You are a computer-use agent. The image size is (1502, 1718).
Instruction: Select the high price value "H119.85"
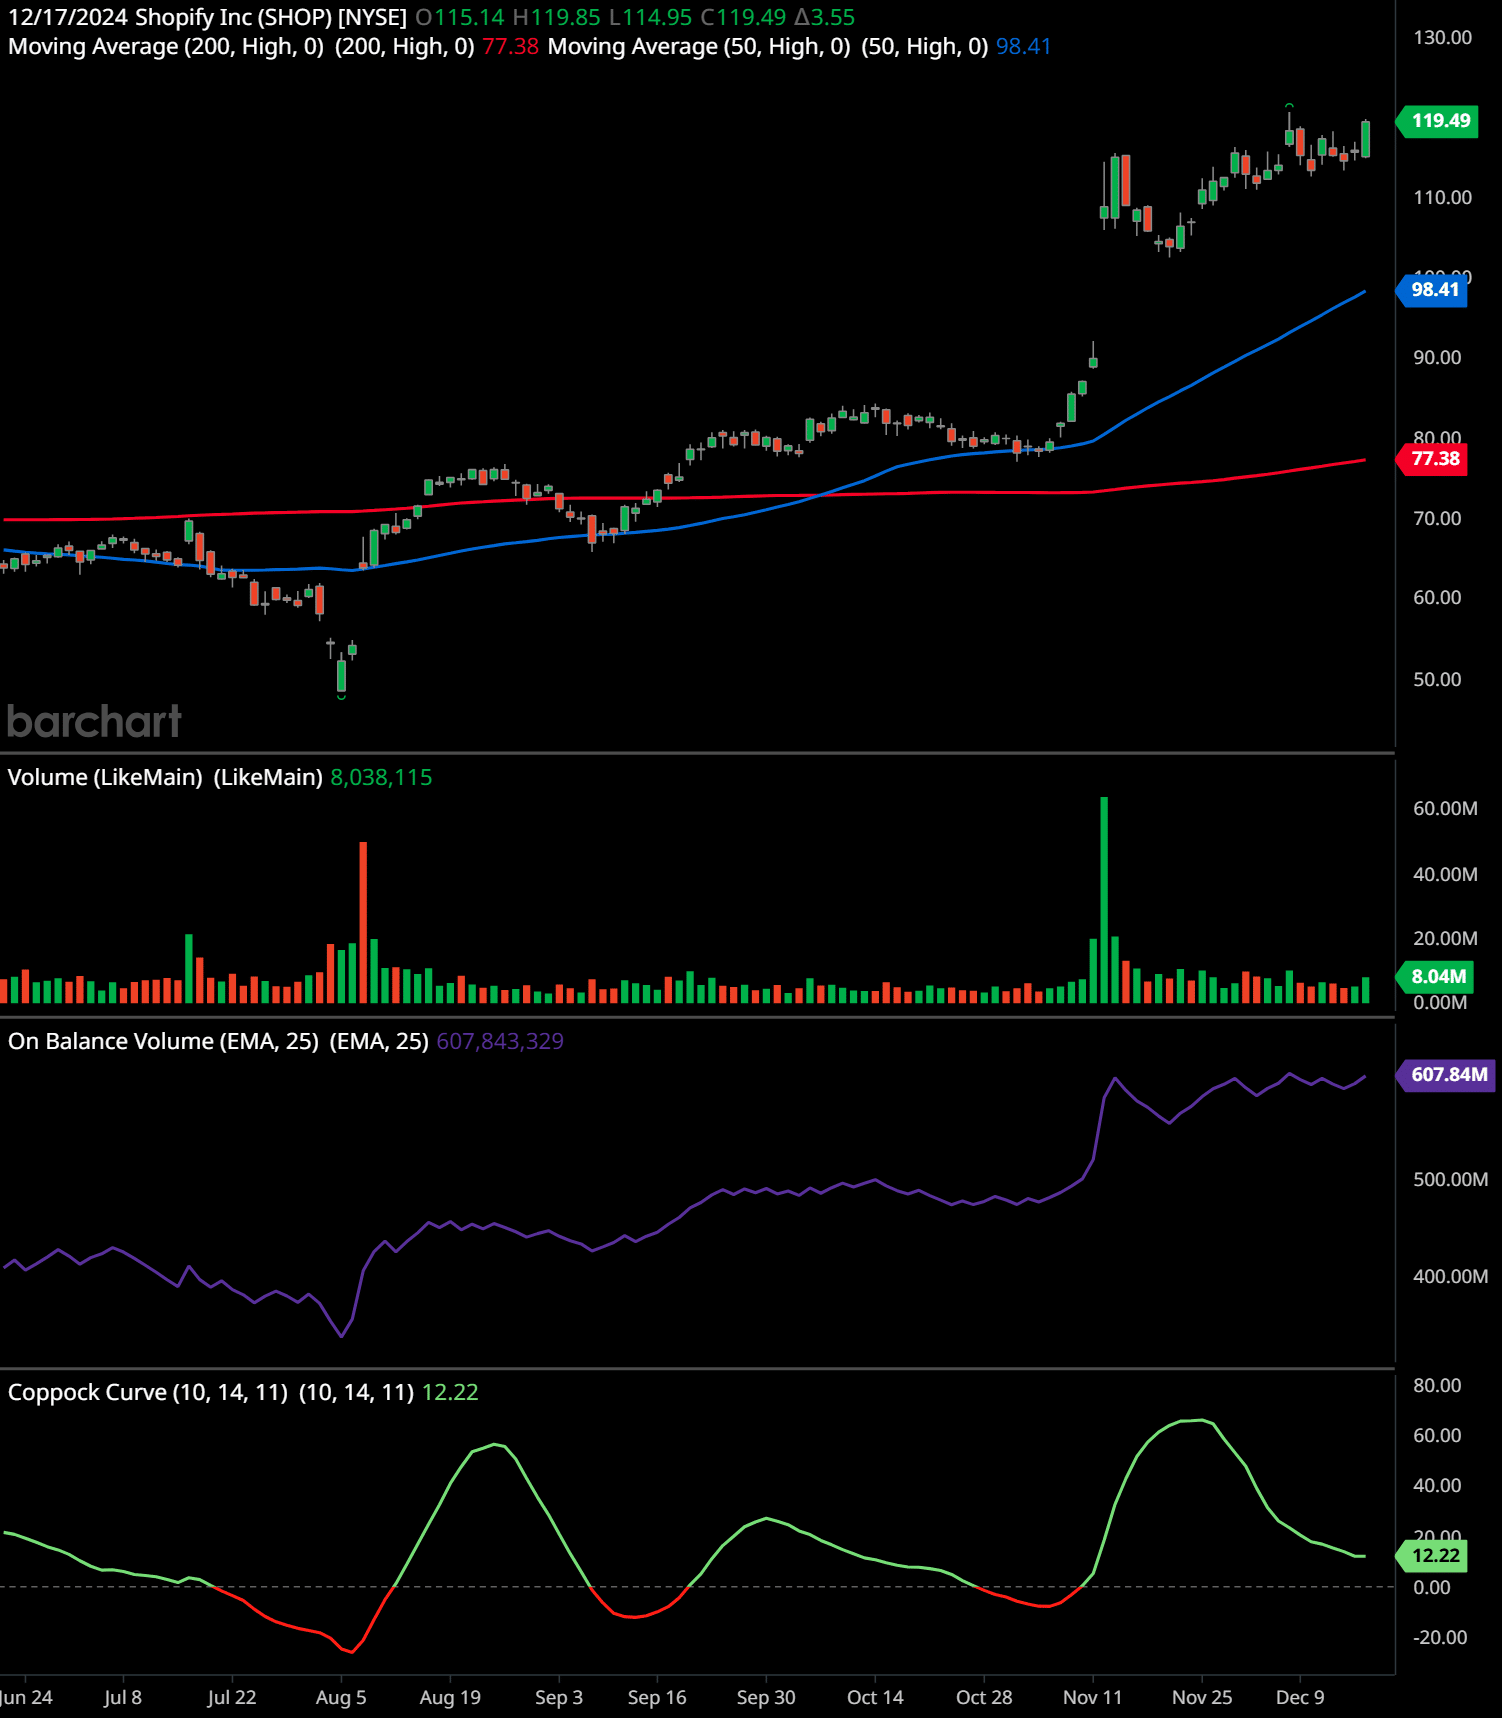coord(556,17)
